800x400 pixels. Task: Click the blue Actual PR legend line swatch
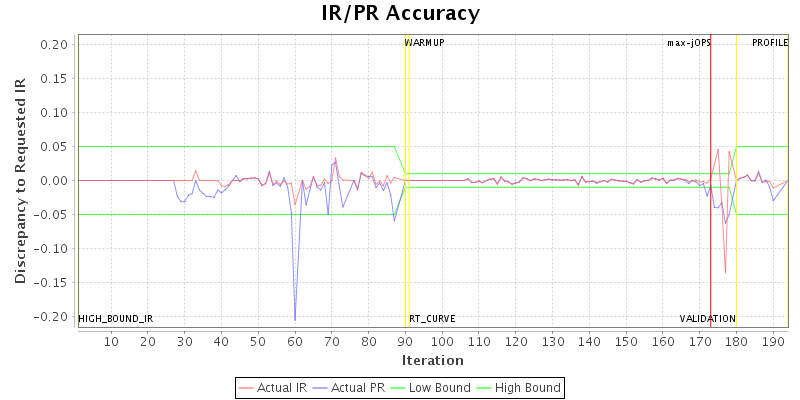click(328, 387)
